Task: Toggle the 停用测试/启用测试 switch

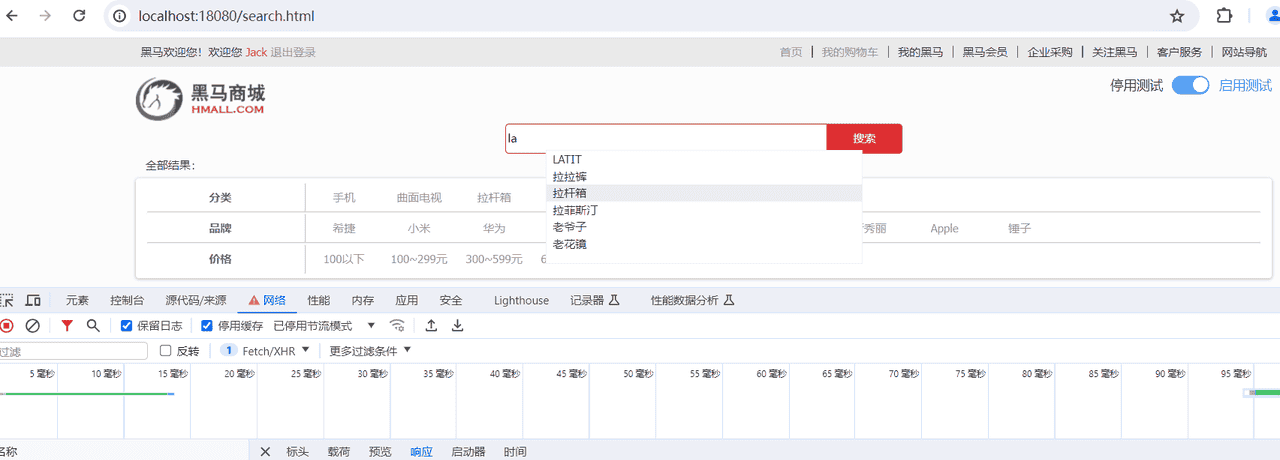Action: coord(1190,86)
